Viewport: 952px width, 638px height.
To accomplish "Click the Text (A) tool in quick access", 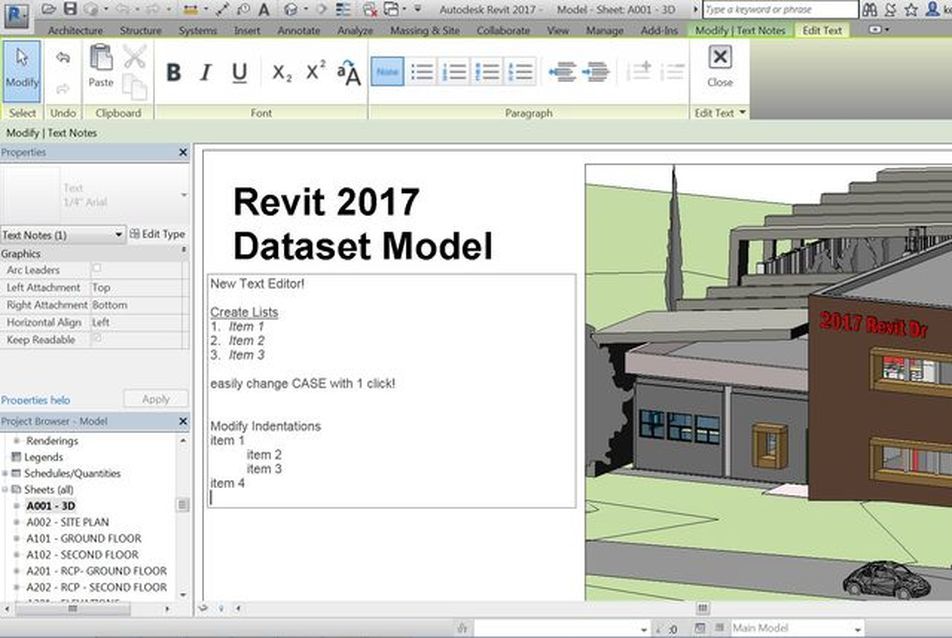I will click(x=264, y=9).
